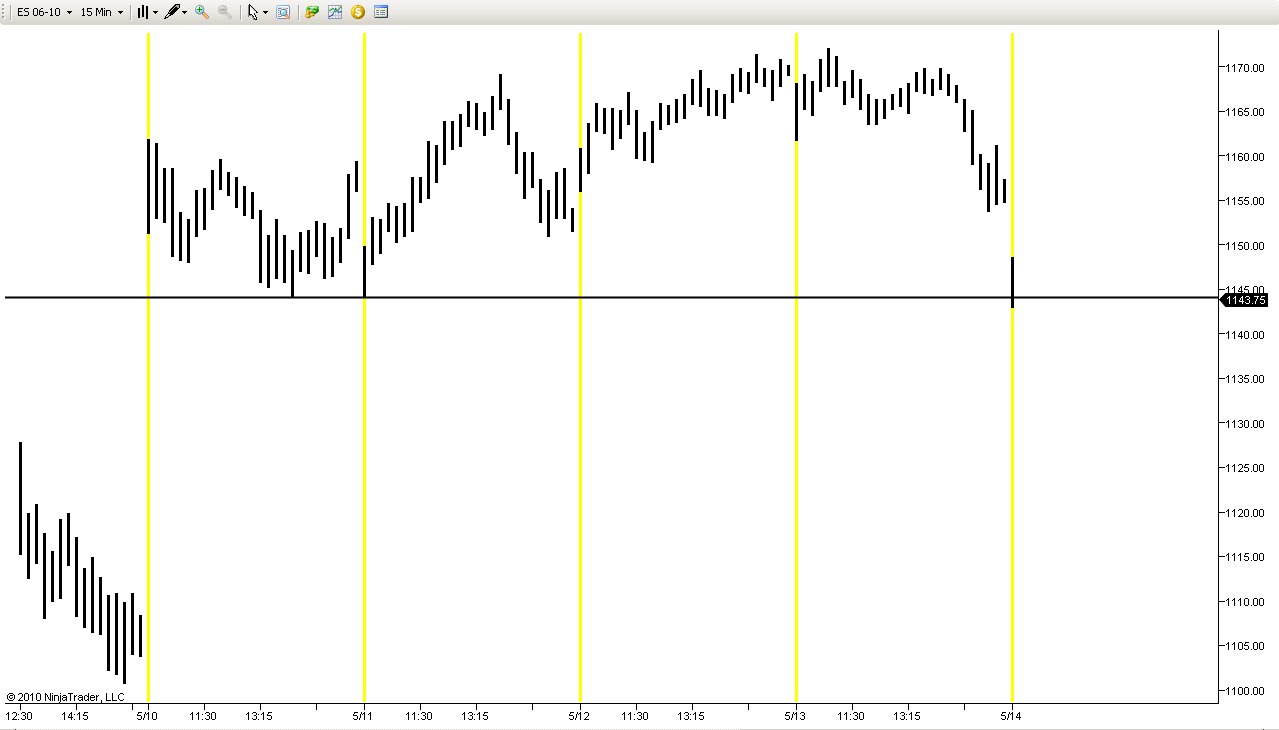The image size is (1279, 730).
Task: Select the drawing tools pen icon
Action: [172, 12]
